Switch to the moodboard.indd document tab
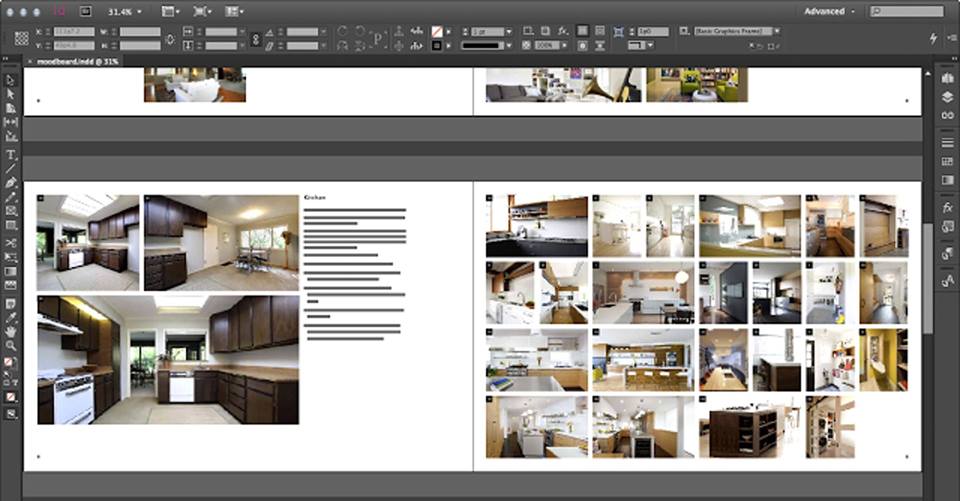Screen dimensions: 960x501 (78, 61)
